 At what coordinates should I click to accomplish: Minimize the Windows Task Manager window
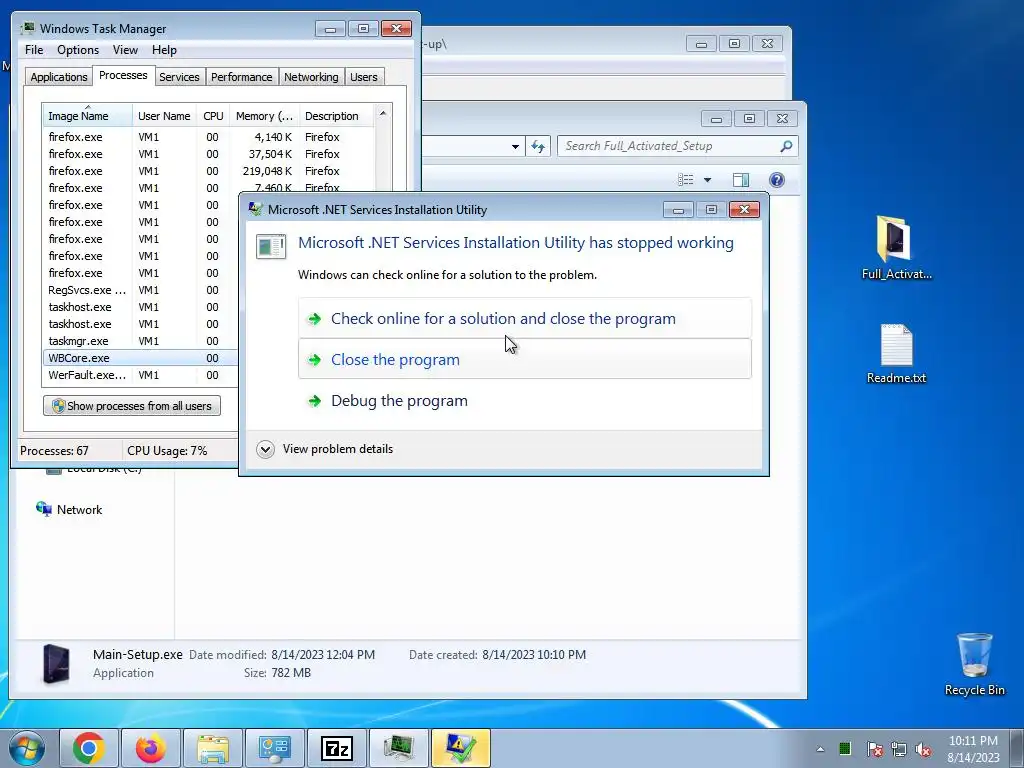click(x=330, y=29)
